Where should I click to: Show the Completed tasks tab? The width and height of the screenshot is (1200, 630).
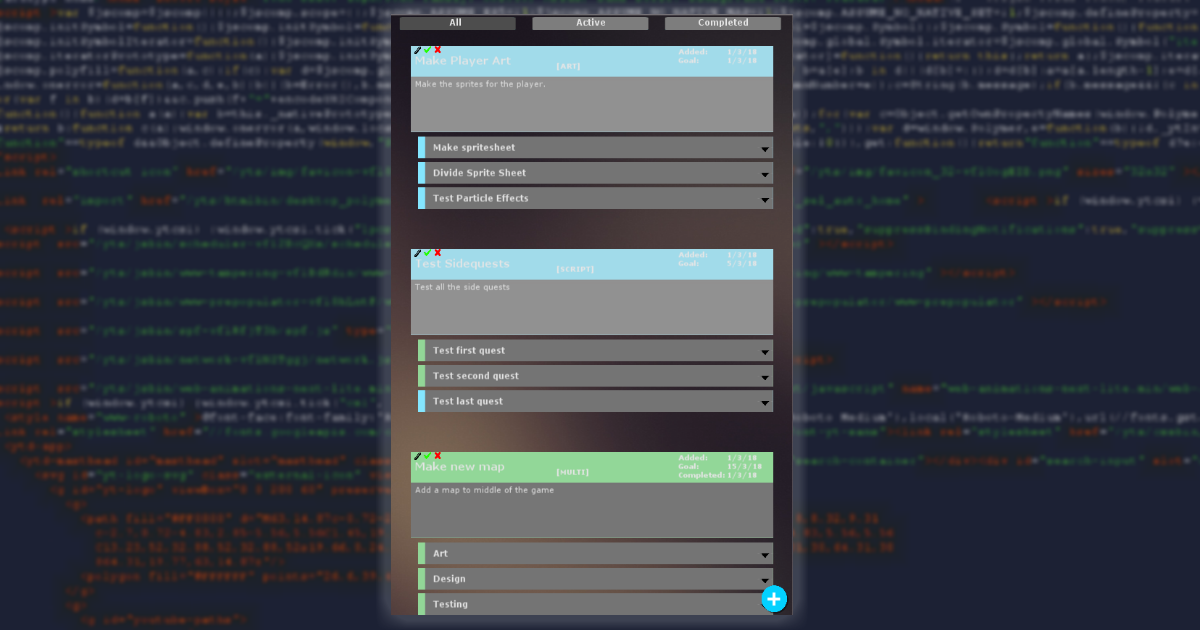click(x=722, y=23)
